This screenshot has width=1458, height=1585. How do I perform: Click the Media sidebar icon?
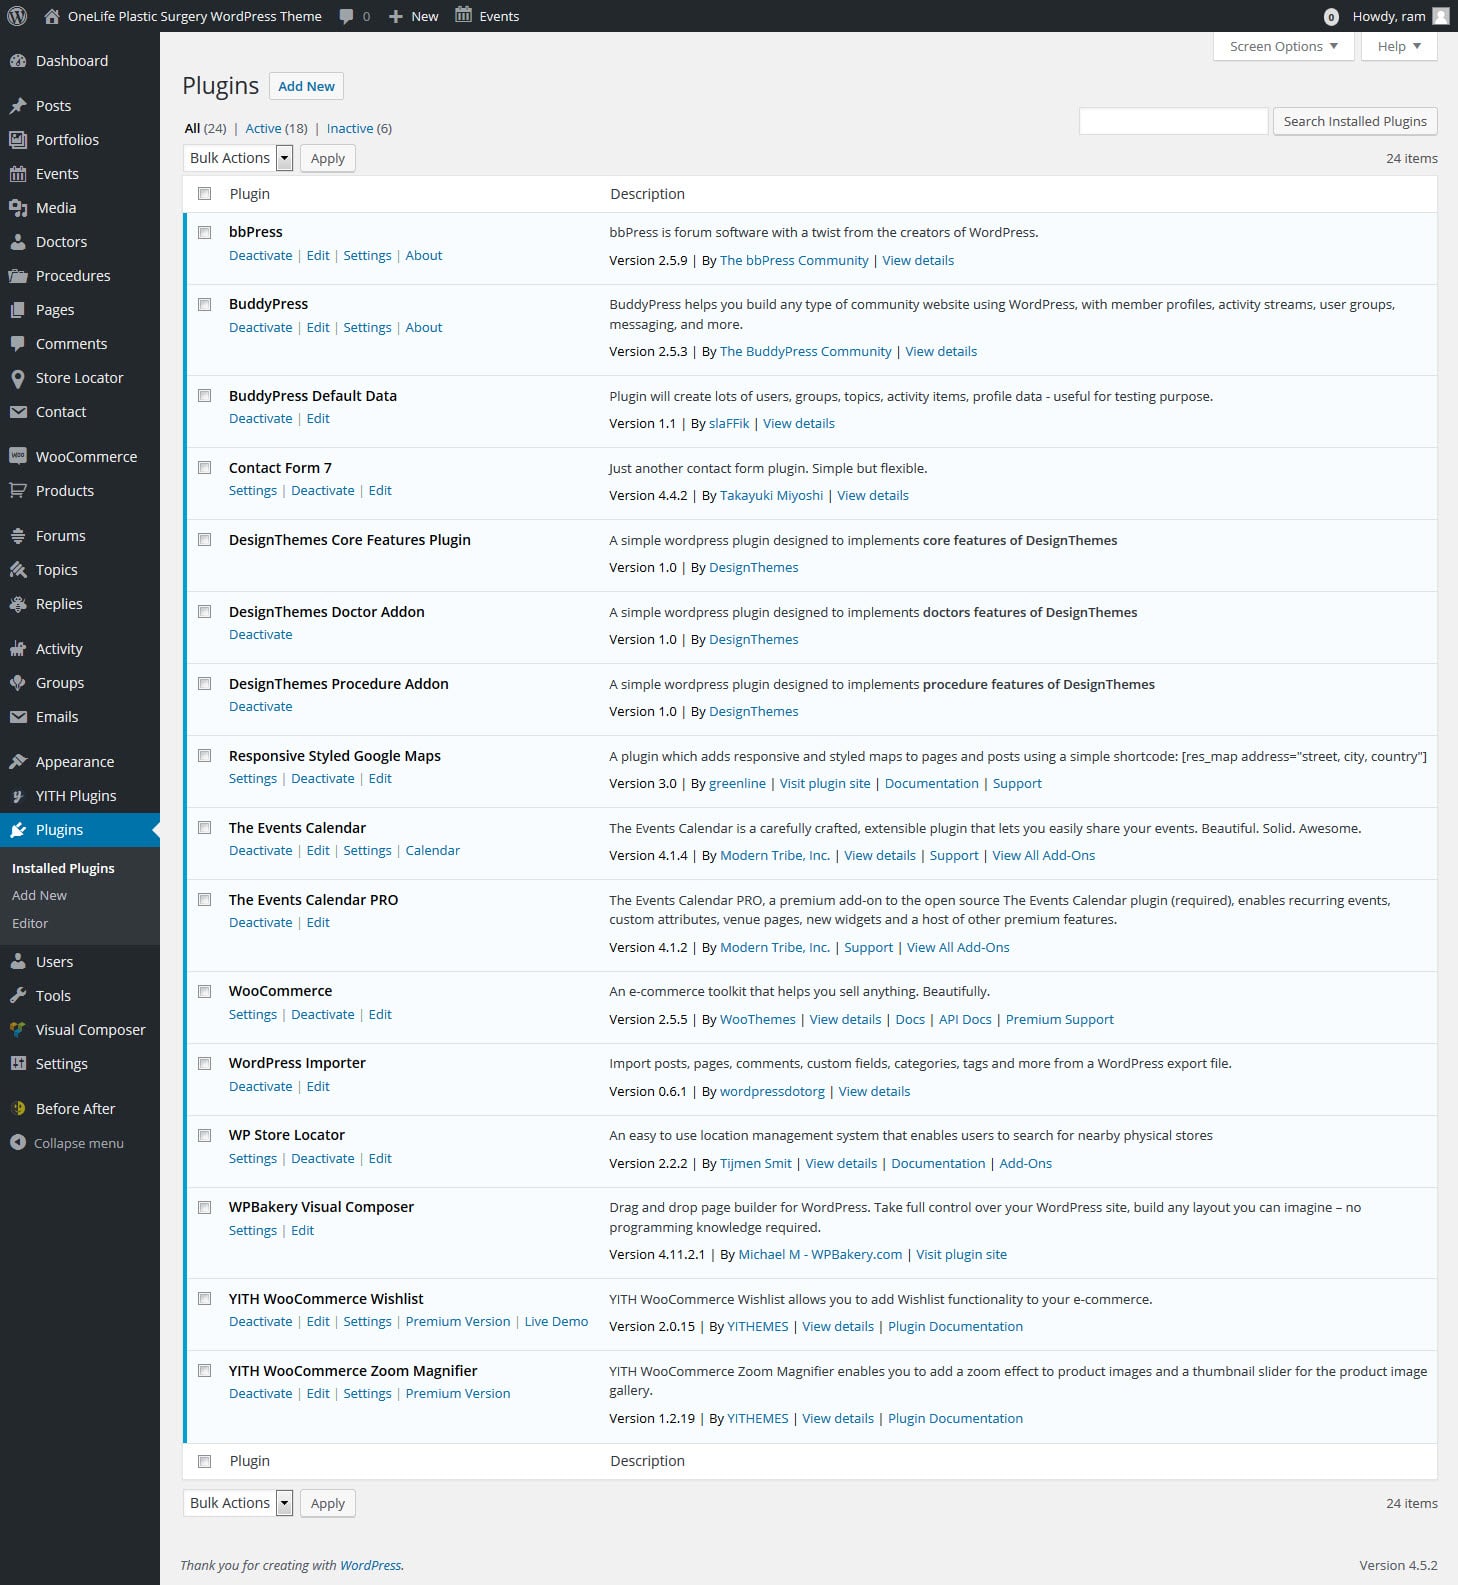click(18, 208)
